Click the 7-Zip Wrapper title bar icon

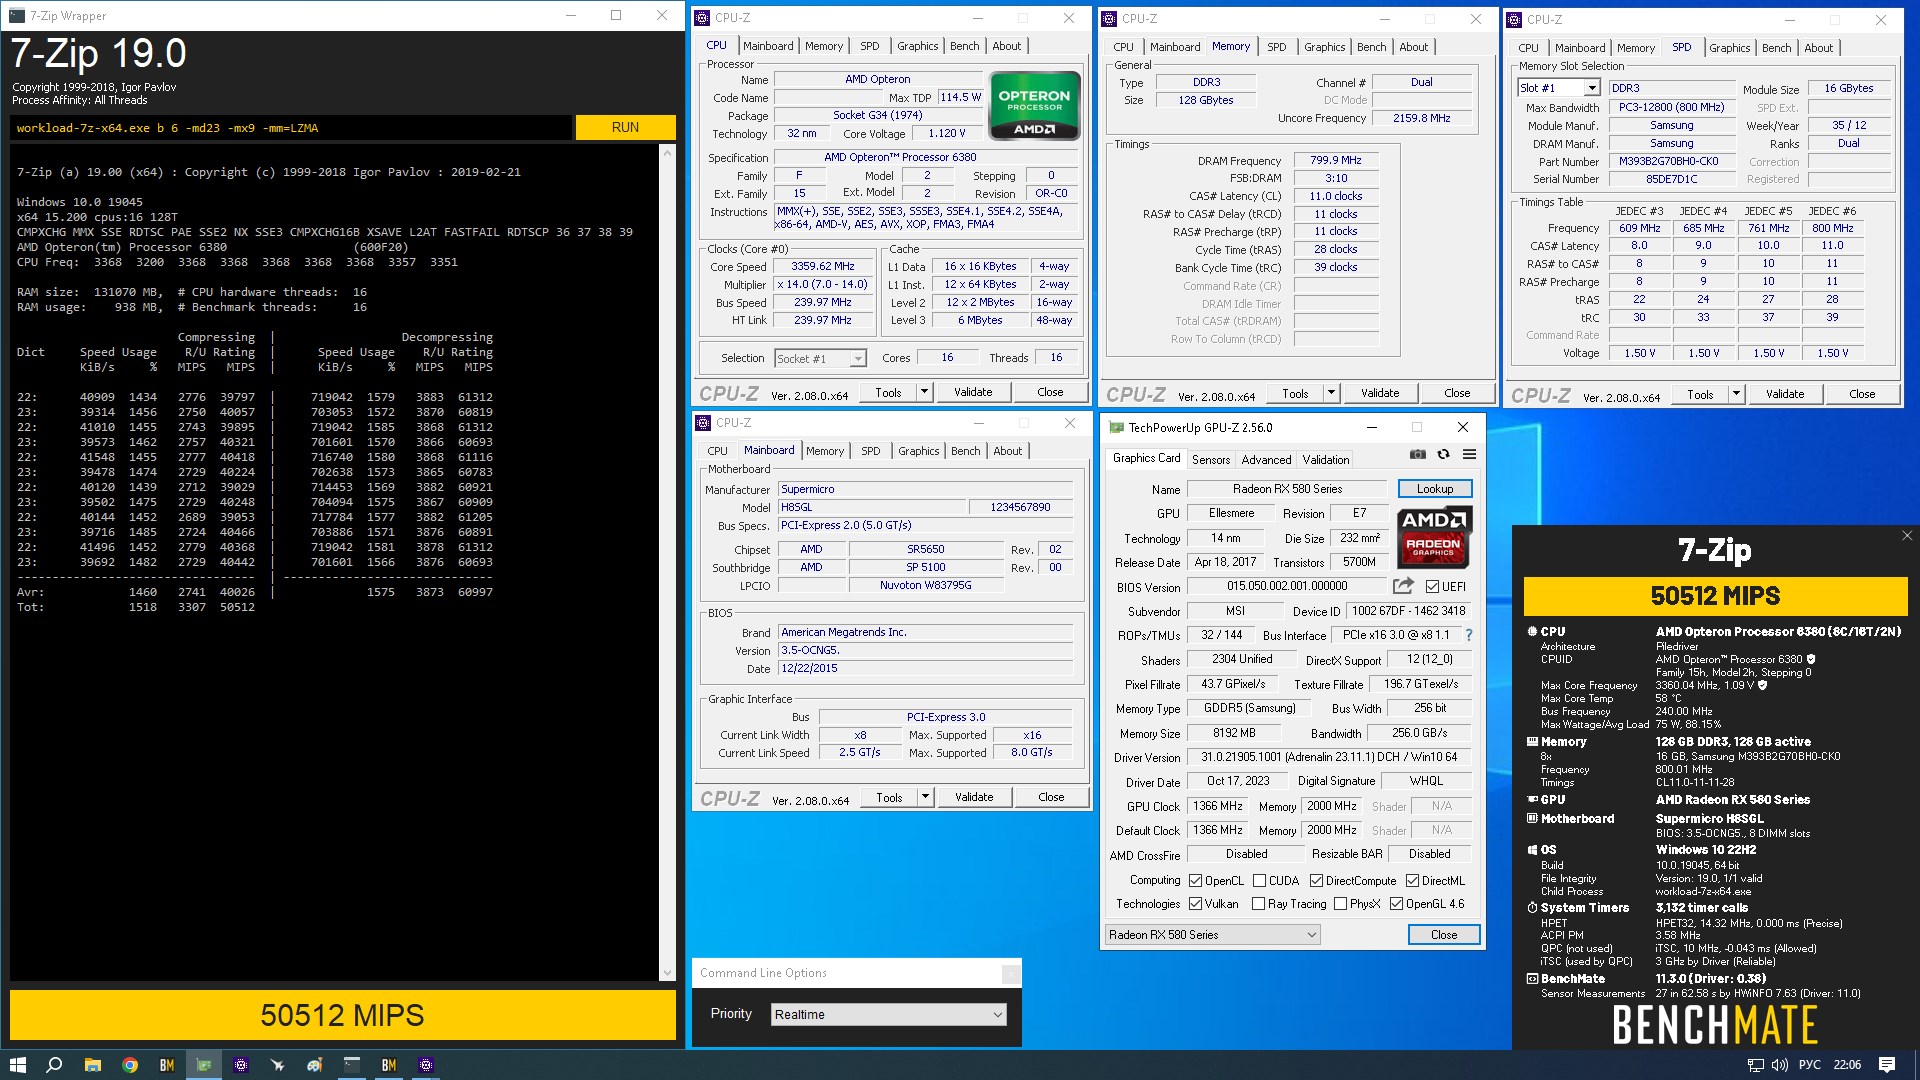[x=18, y=16]
